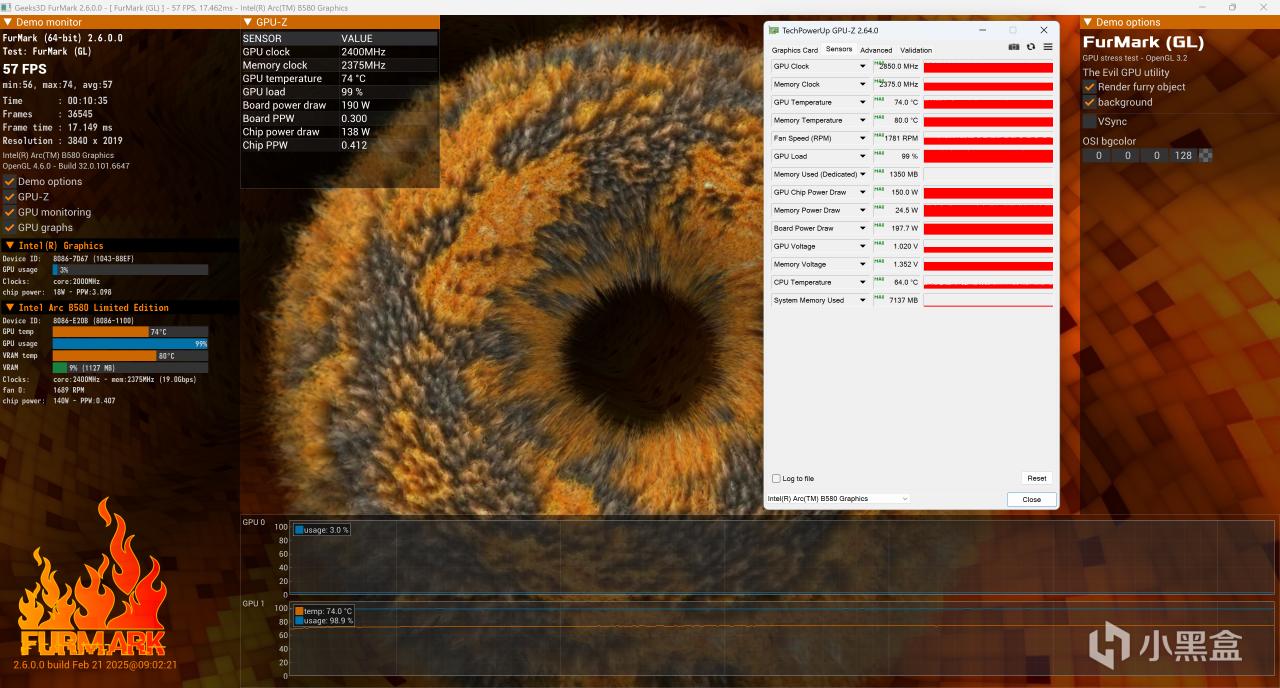Click the FurMark flame logo

(91, 576)
